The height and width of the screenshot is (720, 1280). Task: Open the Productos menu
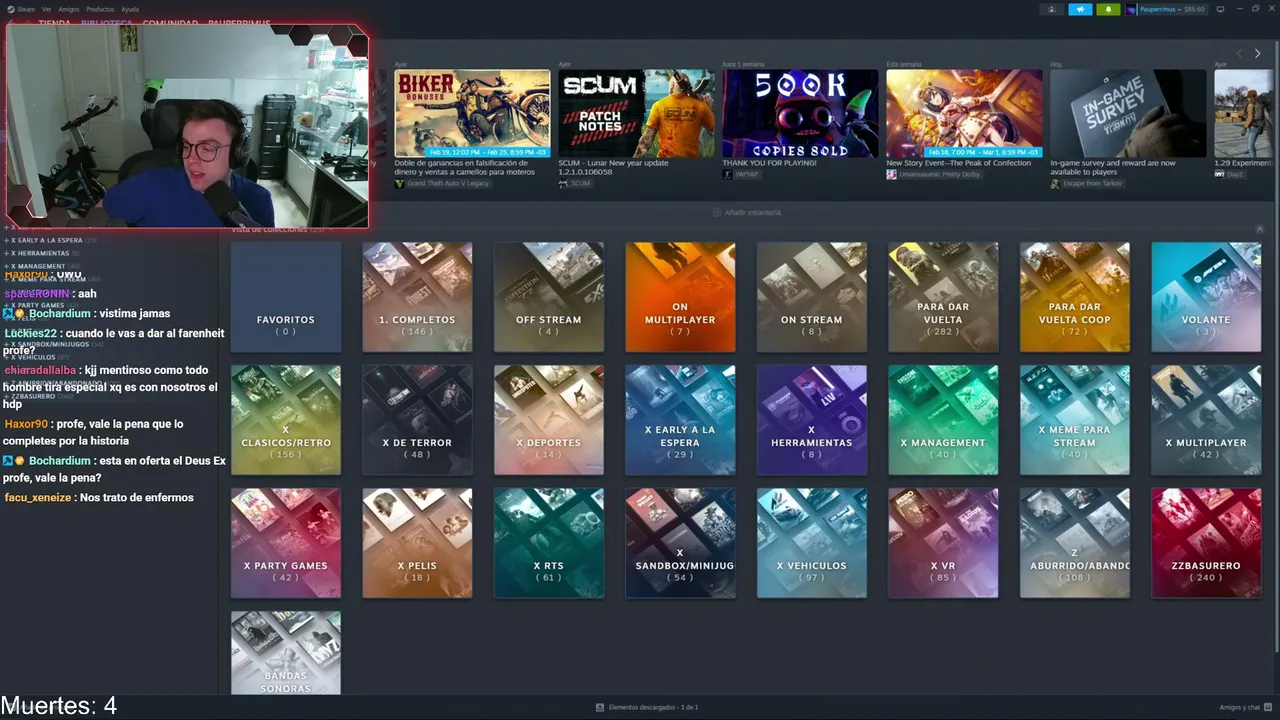point(100,9)
